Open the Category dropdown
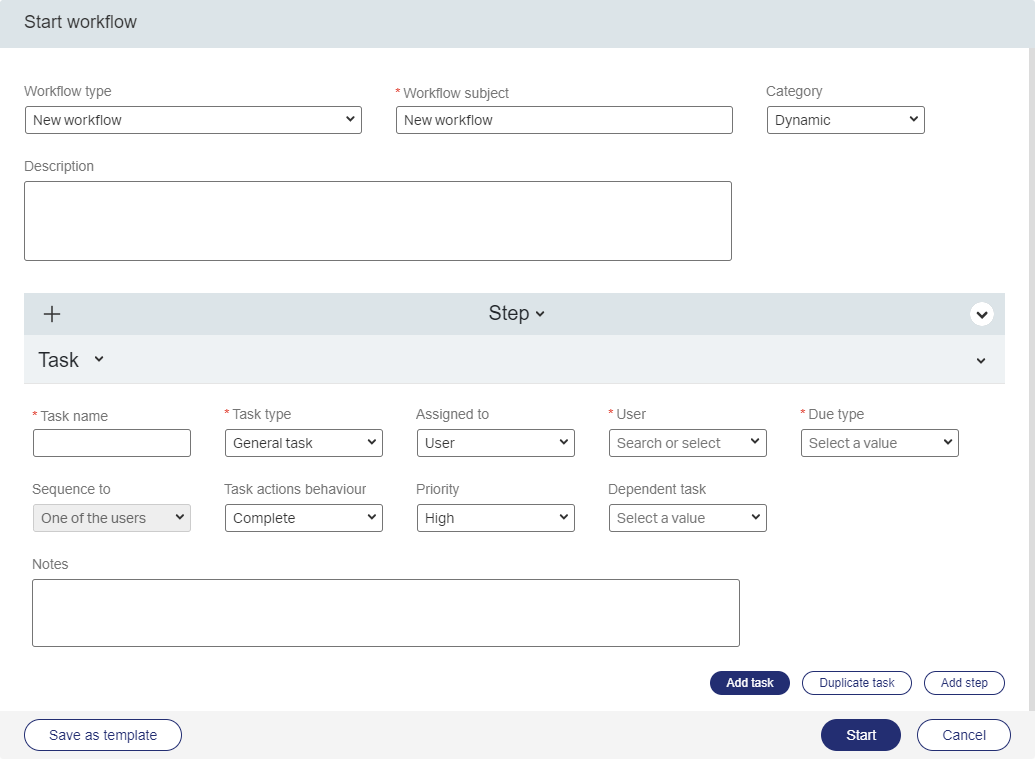The height and width of the screenshot is (759, 1035). [845, 120]
